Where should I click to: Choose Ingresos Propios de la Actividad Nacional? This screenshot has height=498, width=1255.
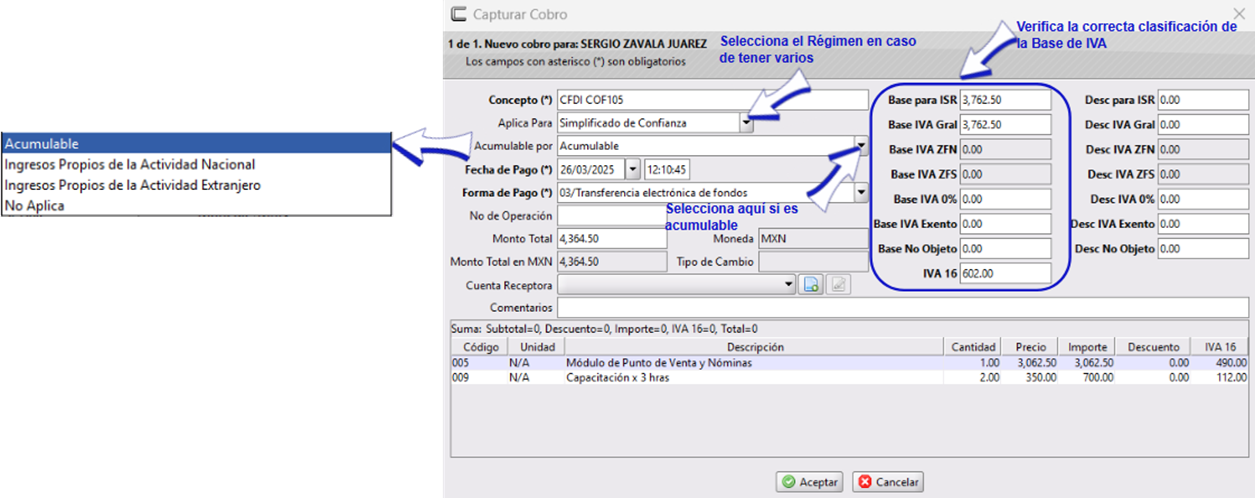tap(197, 164)
